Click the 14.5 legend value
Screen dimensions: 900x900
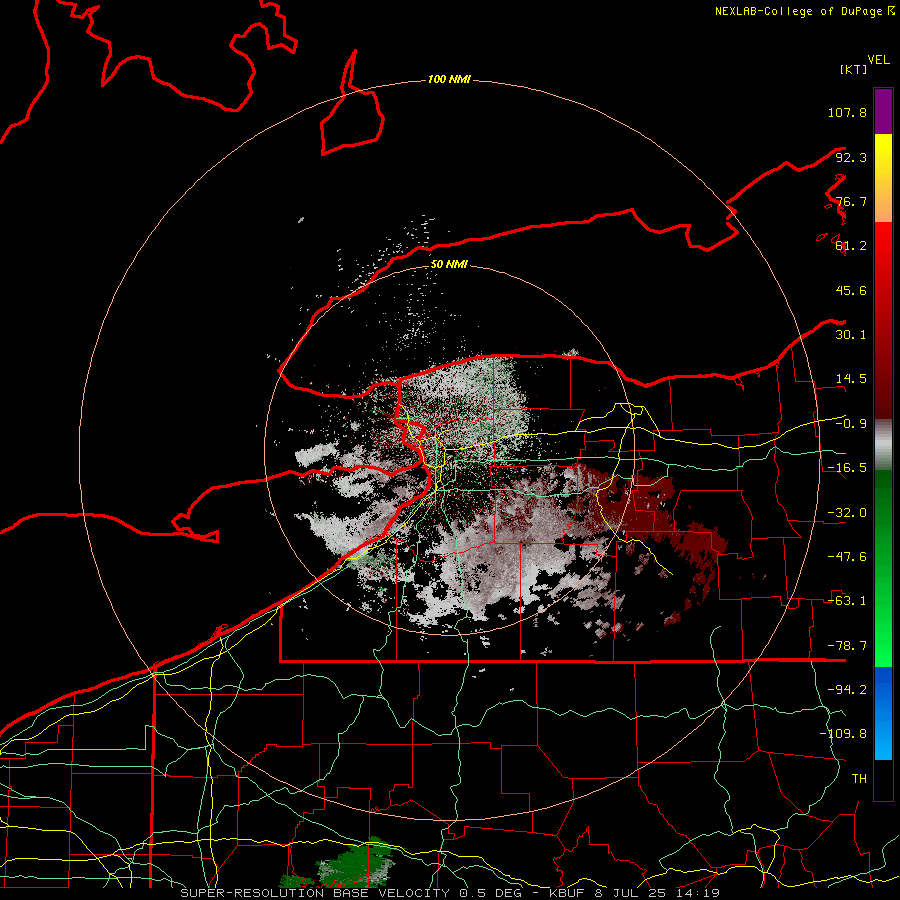click(851, 379)
